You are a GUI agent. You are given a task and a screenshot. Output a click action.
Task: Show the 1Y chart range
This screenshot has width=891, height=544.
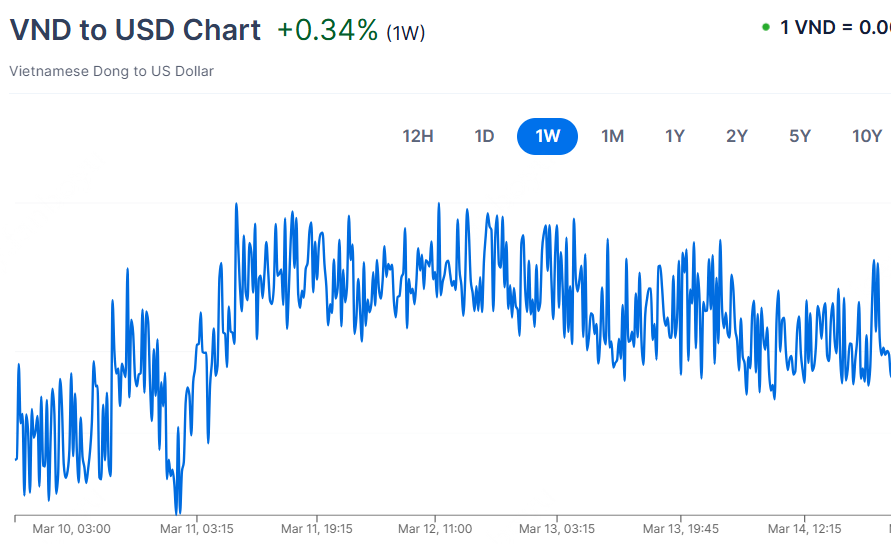(x=675, y=136)
